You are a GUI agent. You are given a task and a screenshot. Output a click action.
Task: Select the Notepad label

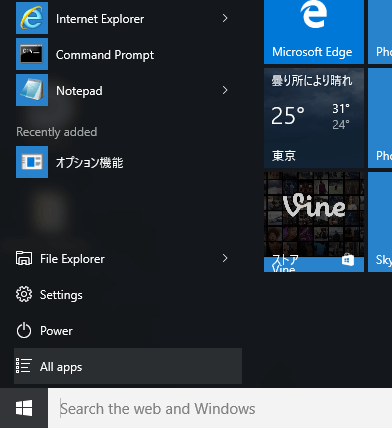79,91
